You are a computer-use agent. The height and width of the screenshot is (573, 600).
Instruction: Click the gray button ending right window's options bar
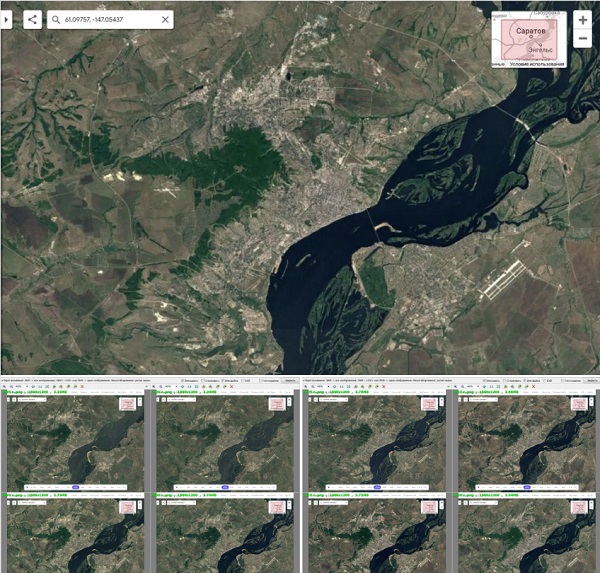click(592, 380)
